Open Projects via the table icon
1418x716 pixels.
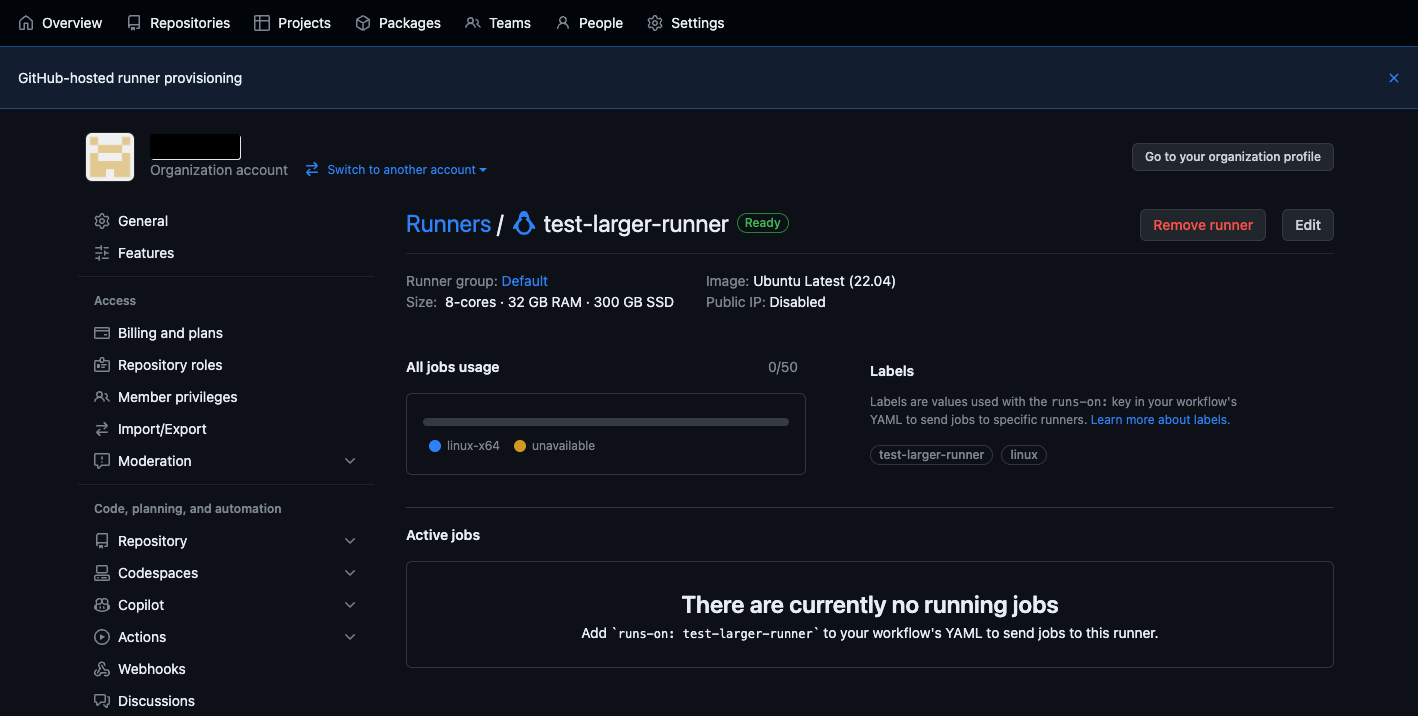(x=262, y=22)
